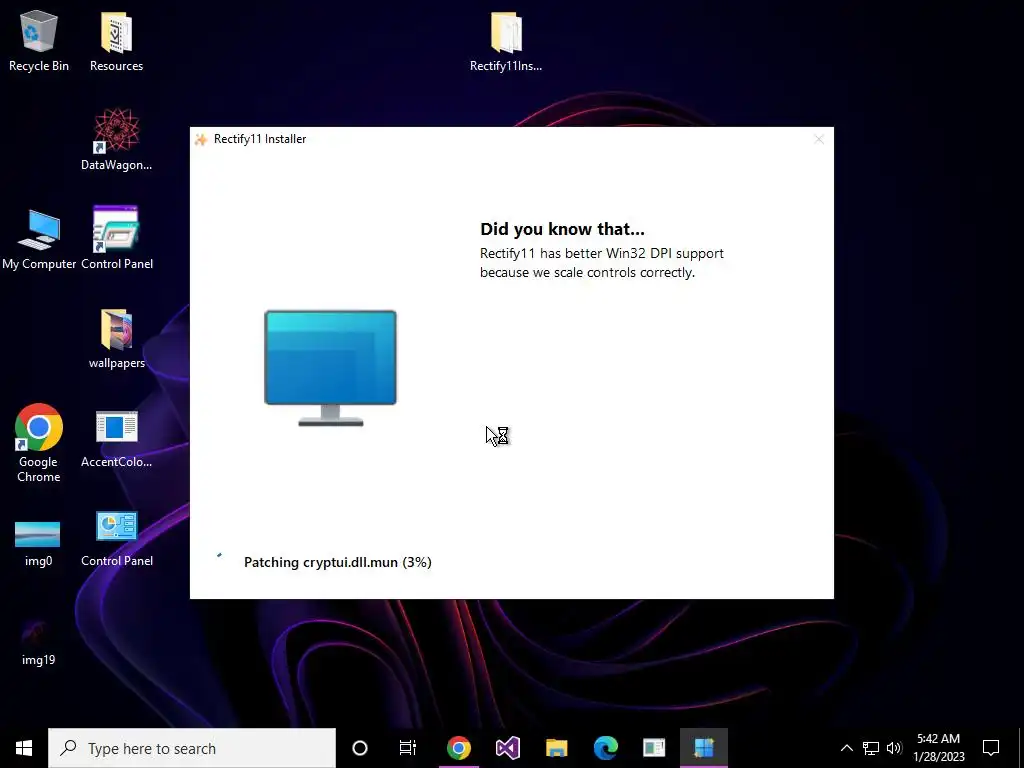Select the Rectify11Ins... folder icon
This screenshot has height=768, width=1024.
point(505,40)
